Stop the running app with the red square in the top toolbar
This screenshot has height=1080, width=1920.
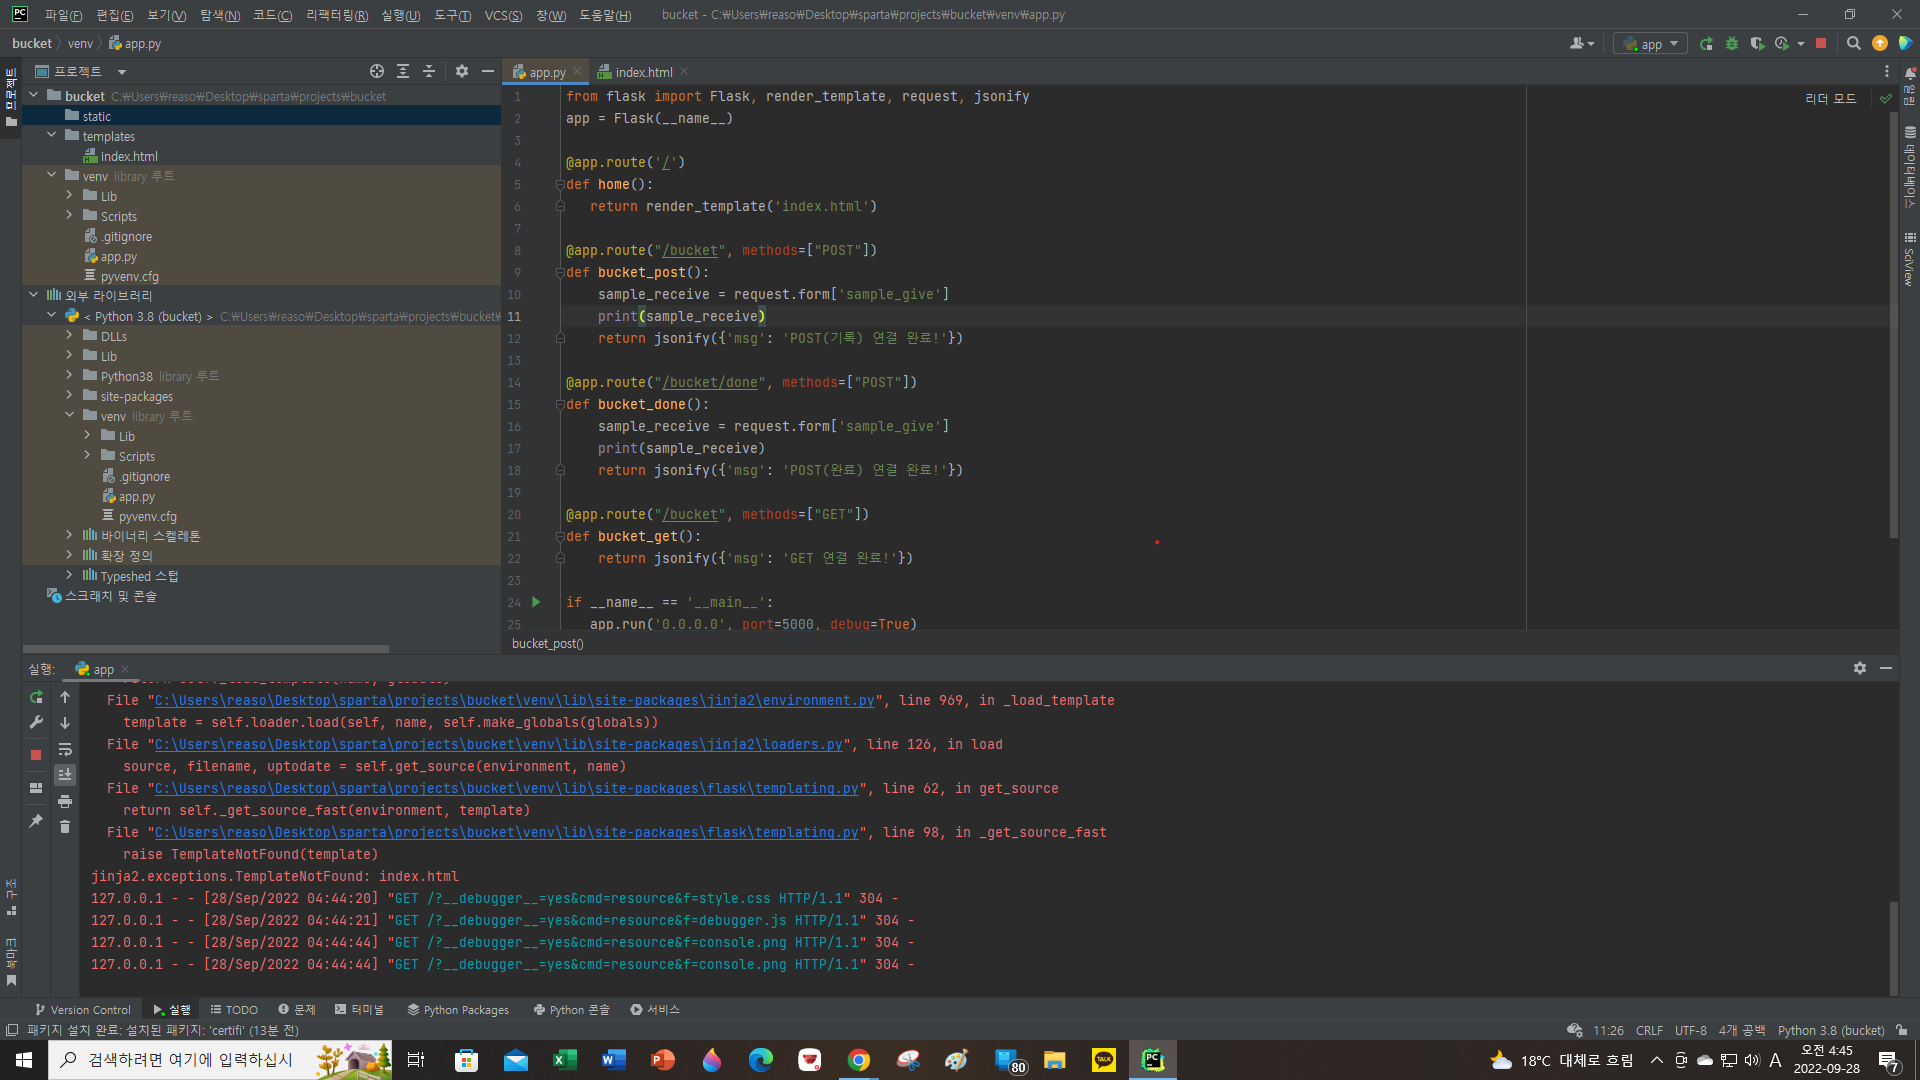1821,44
